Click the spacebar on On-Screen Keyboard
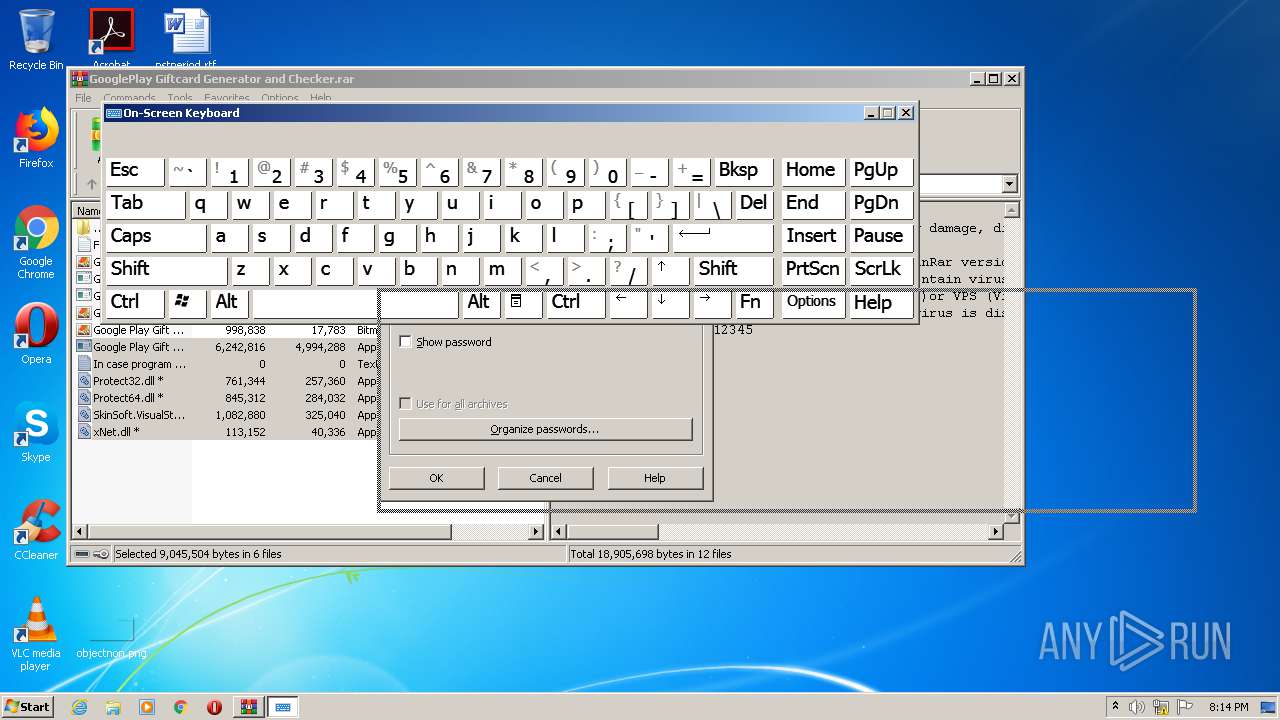Image resolution: width=1280 pixels, height=720 pixels. pyautogui.click(x=355, y=302)
